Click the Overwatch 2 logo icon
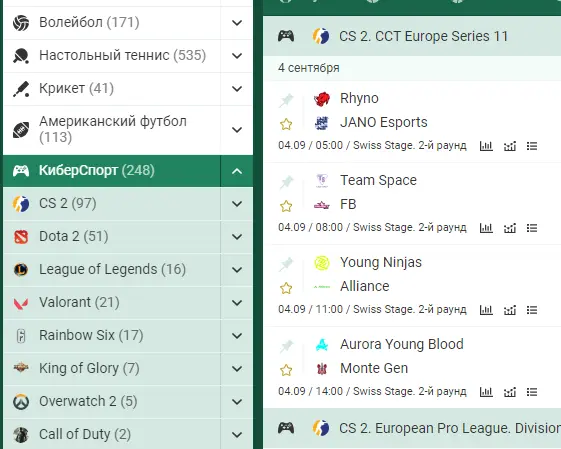The height and width of the screenshot is (449, 561). click(x=21, y=401)
